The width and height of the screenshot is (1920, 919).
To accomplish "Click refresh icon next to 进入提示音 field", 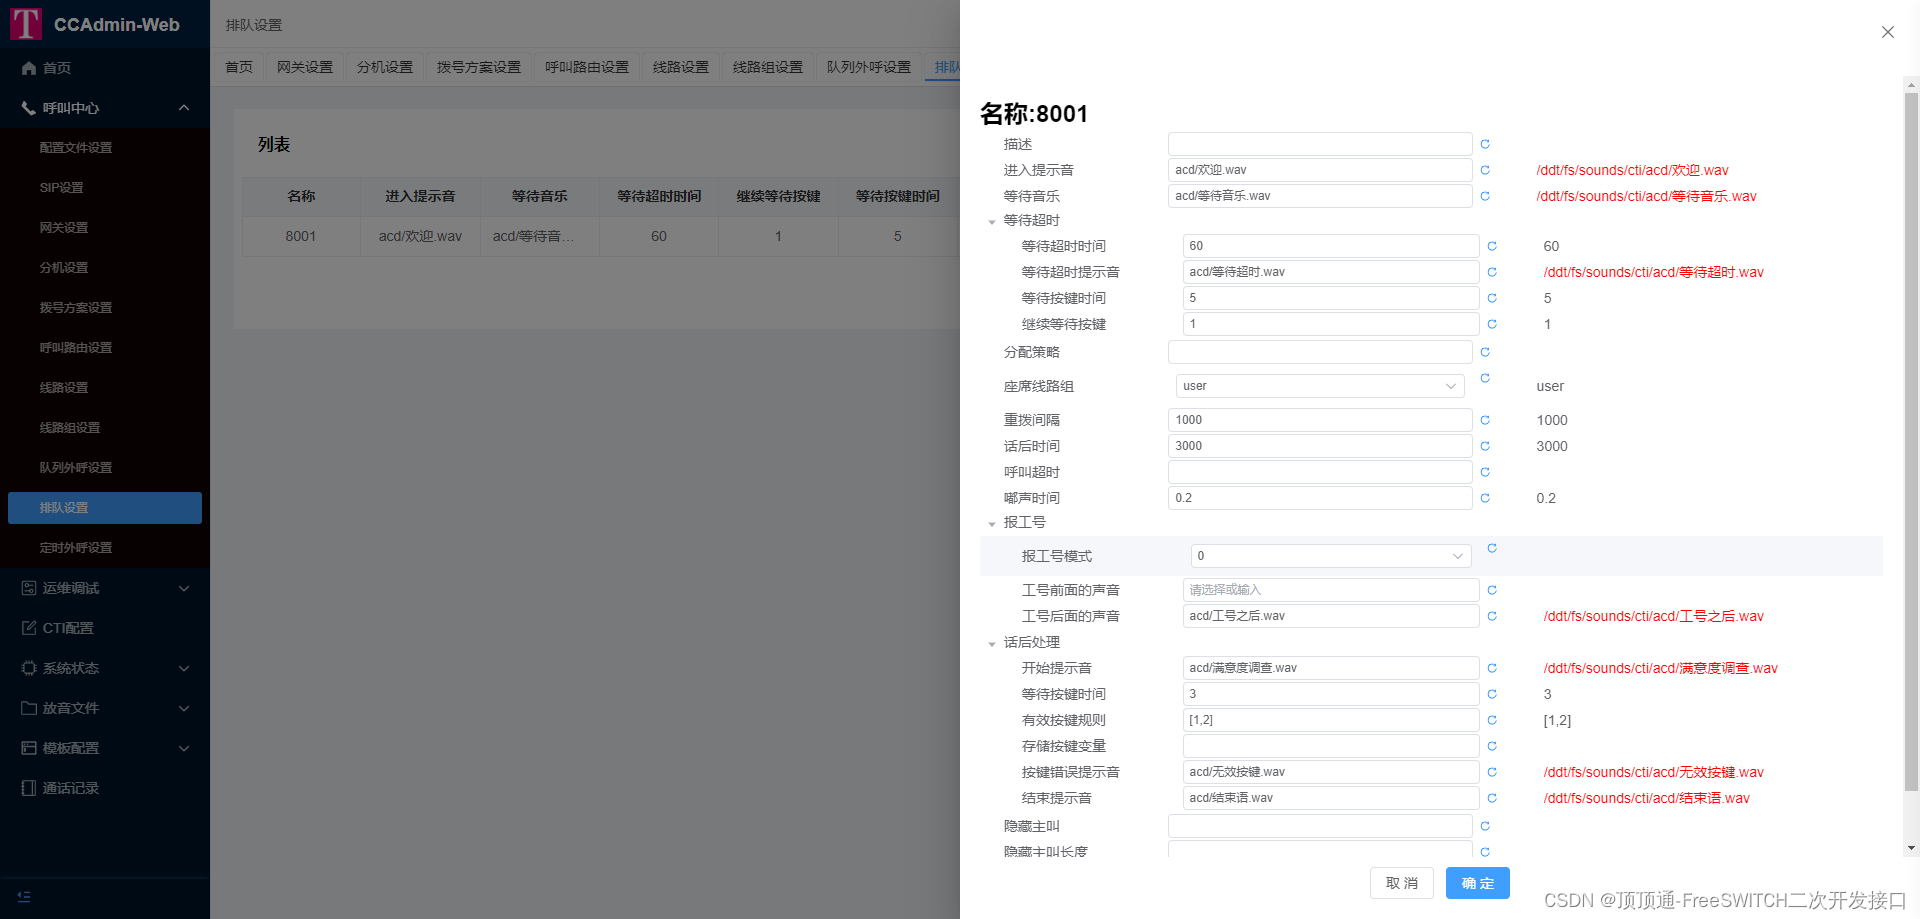I will (1485, 170).
